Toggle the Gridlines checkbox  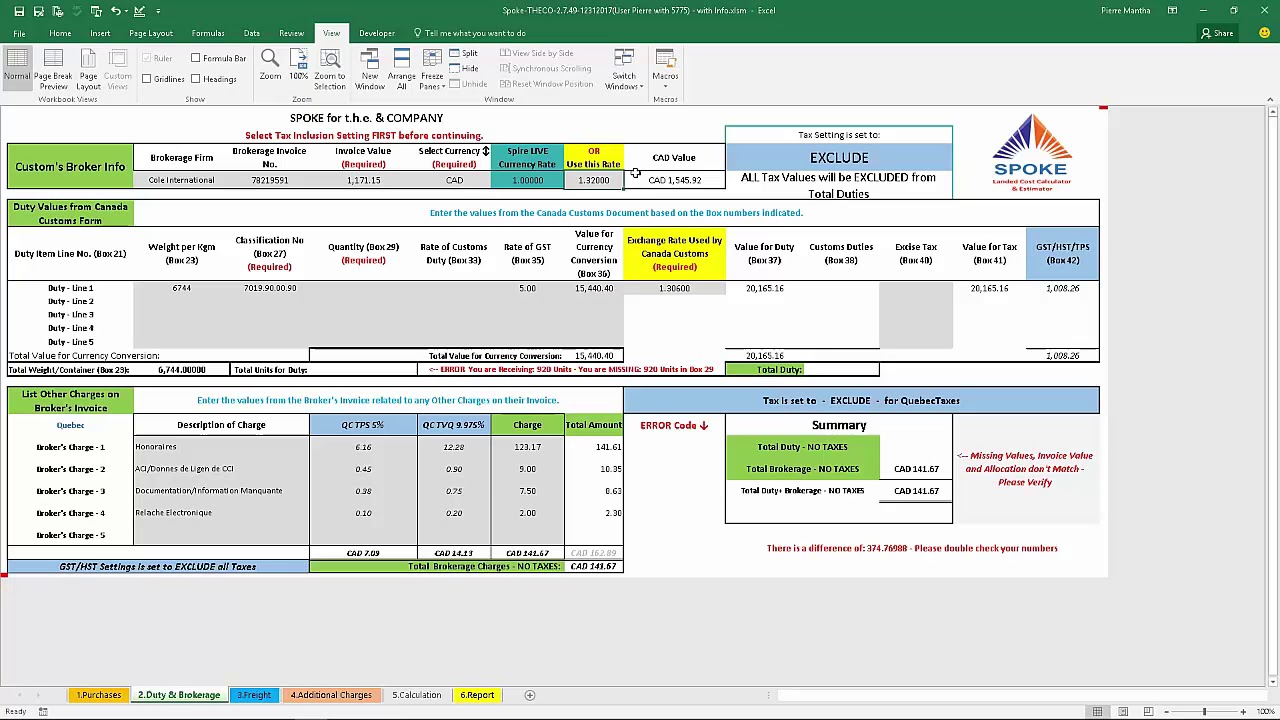click(163, 79)
